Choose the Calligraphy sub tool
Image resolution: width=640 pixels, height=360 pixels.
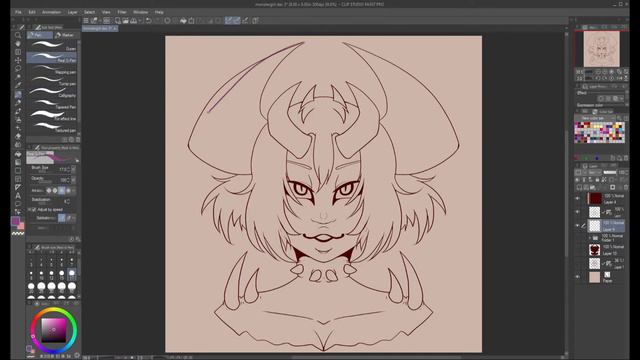51,93
